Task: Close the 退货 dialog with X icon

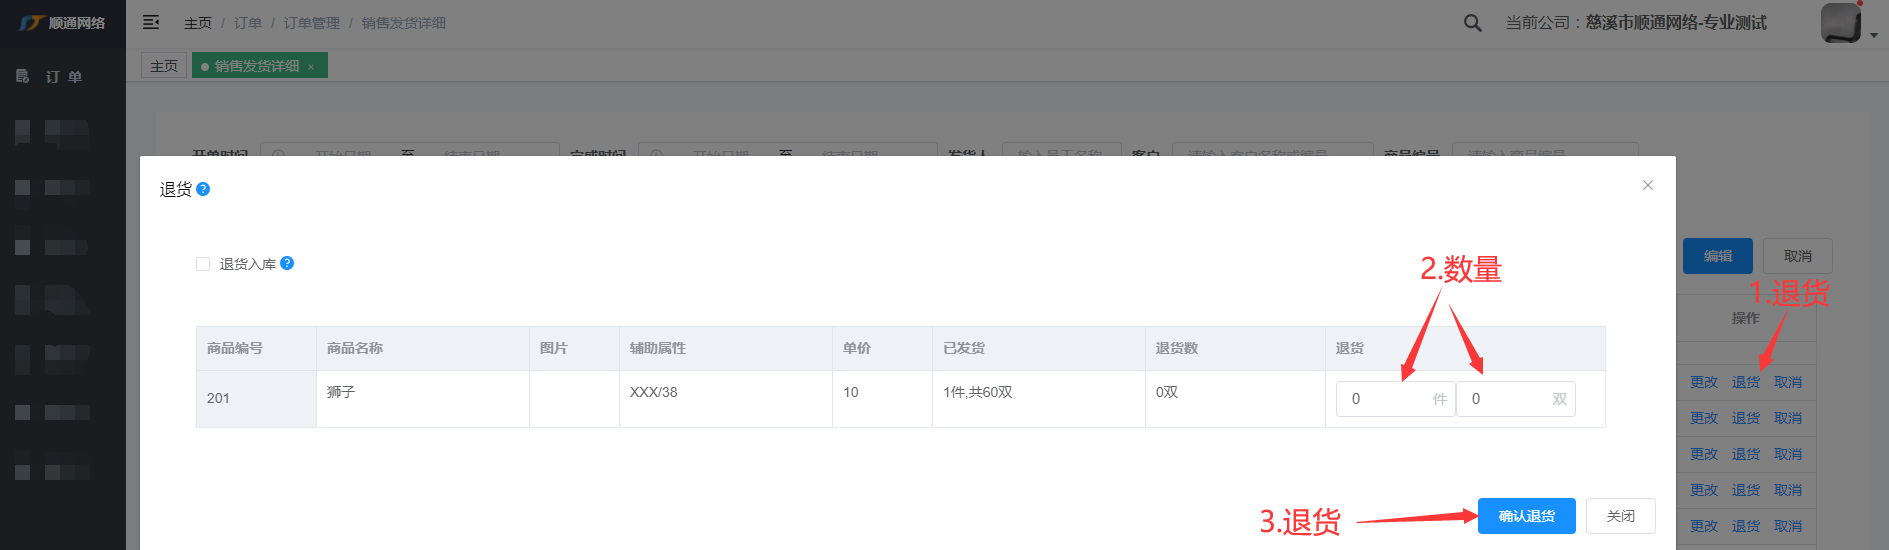Action: click(1648, 185)
